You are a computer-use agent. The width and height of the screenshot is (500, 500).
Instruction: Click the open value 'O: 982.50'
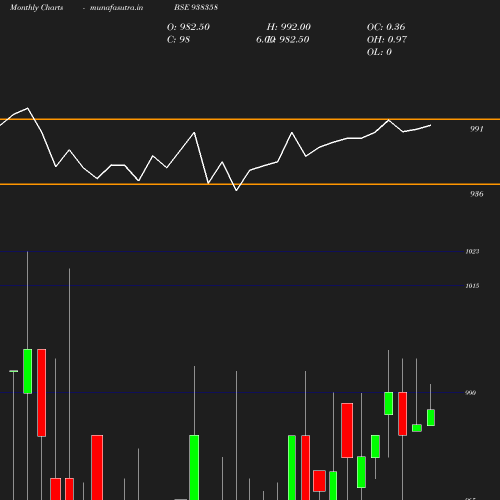click(x=188, y=27)
